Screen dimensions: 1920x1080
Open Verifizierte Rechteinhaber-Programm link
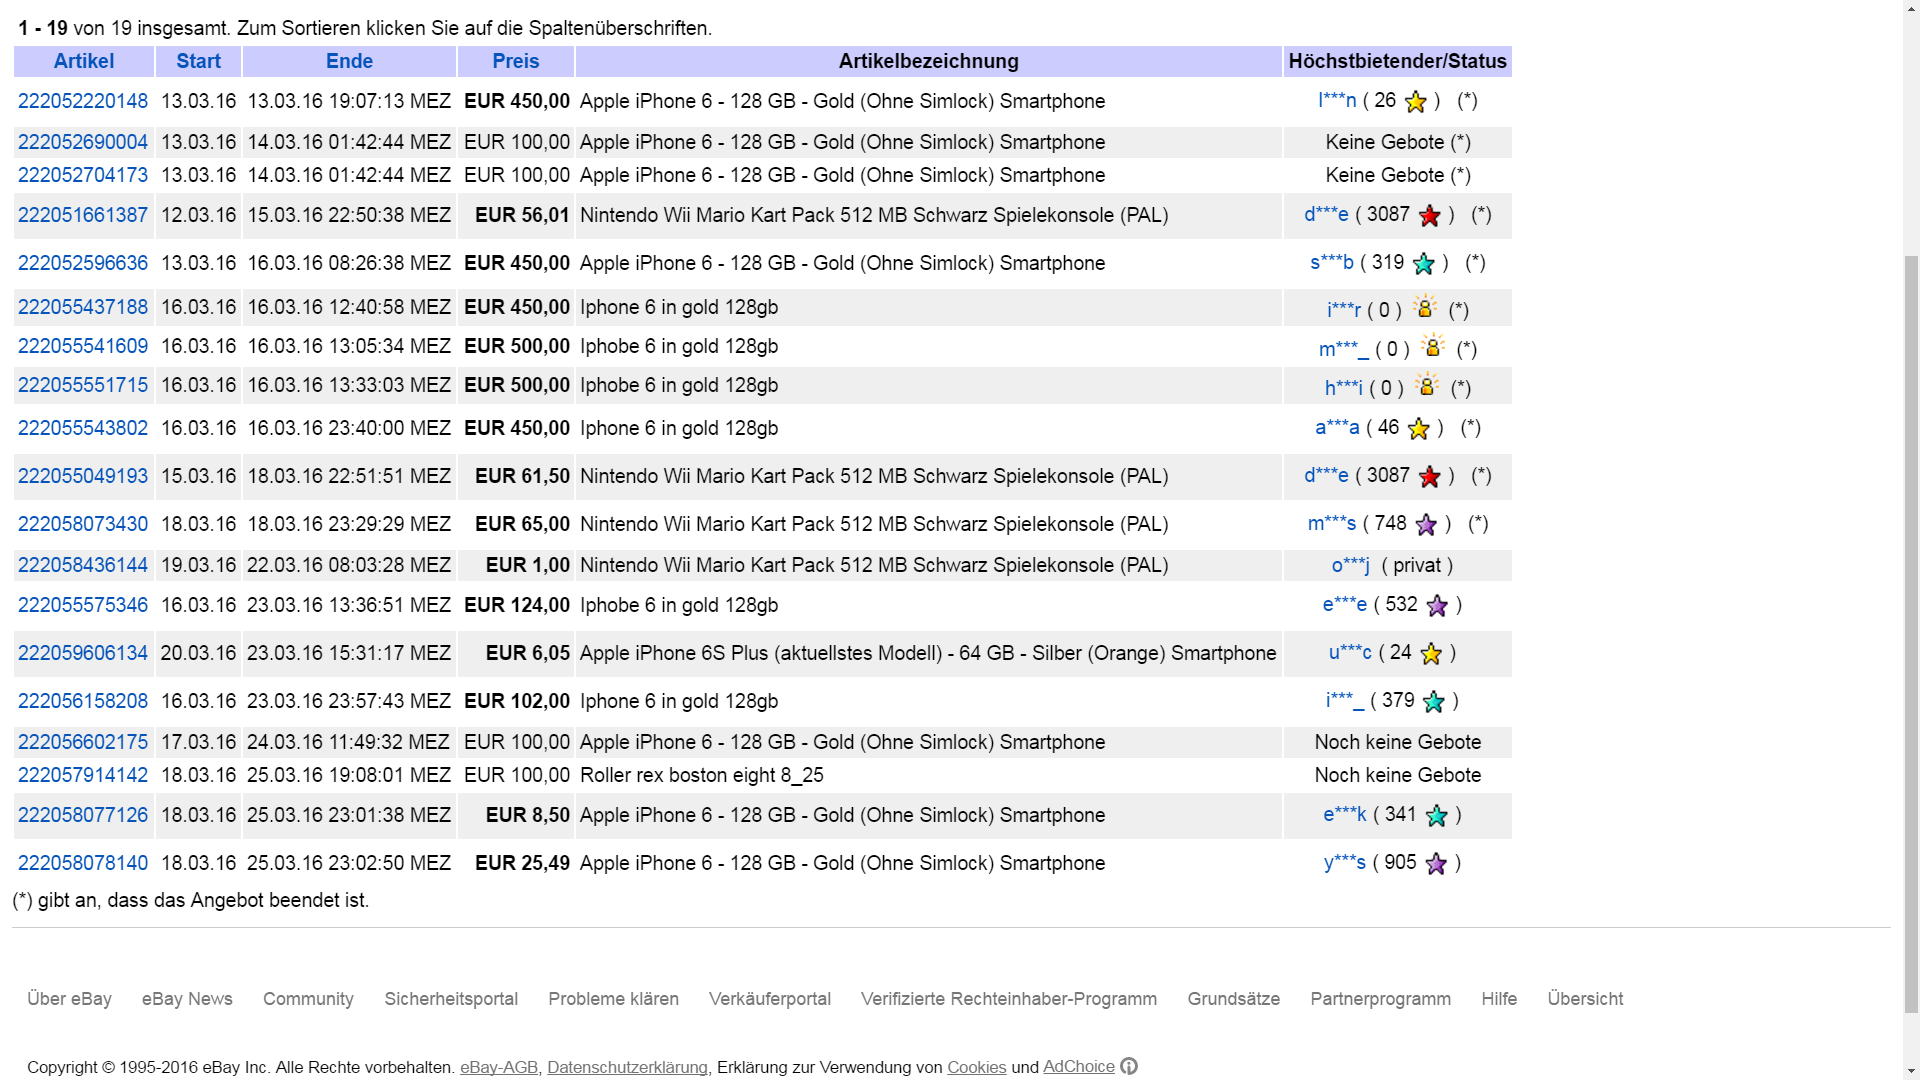pyautogui.click(x=1009, y=999)
